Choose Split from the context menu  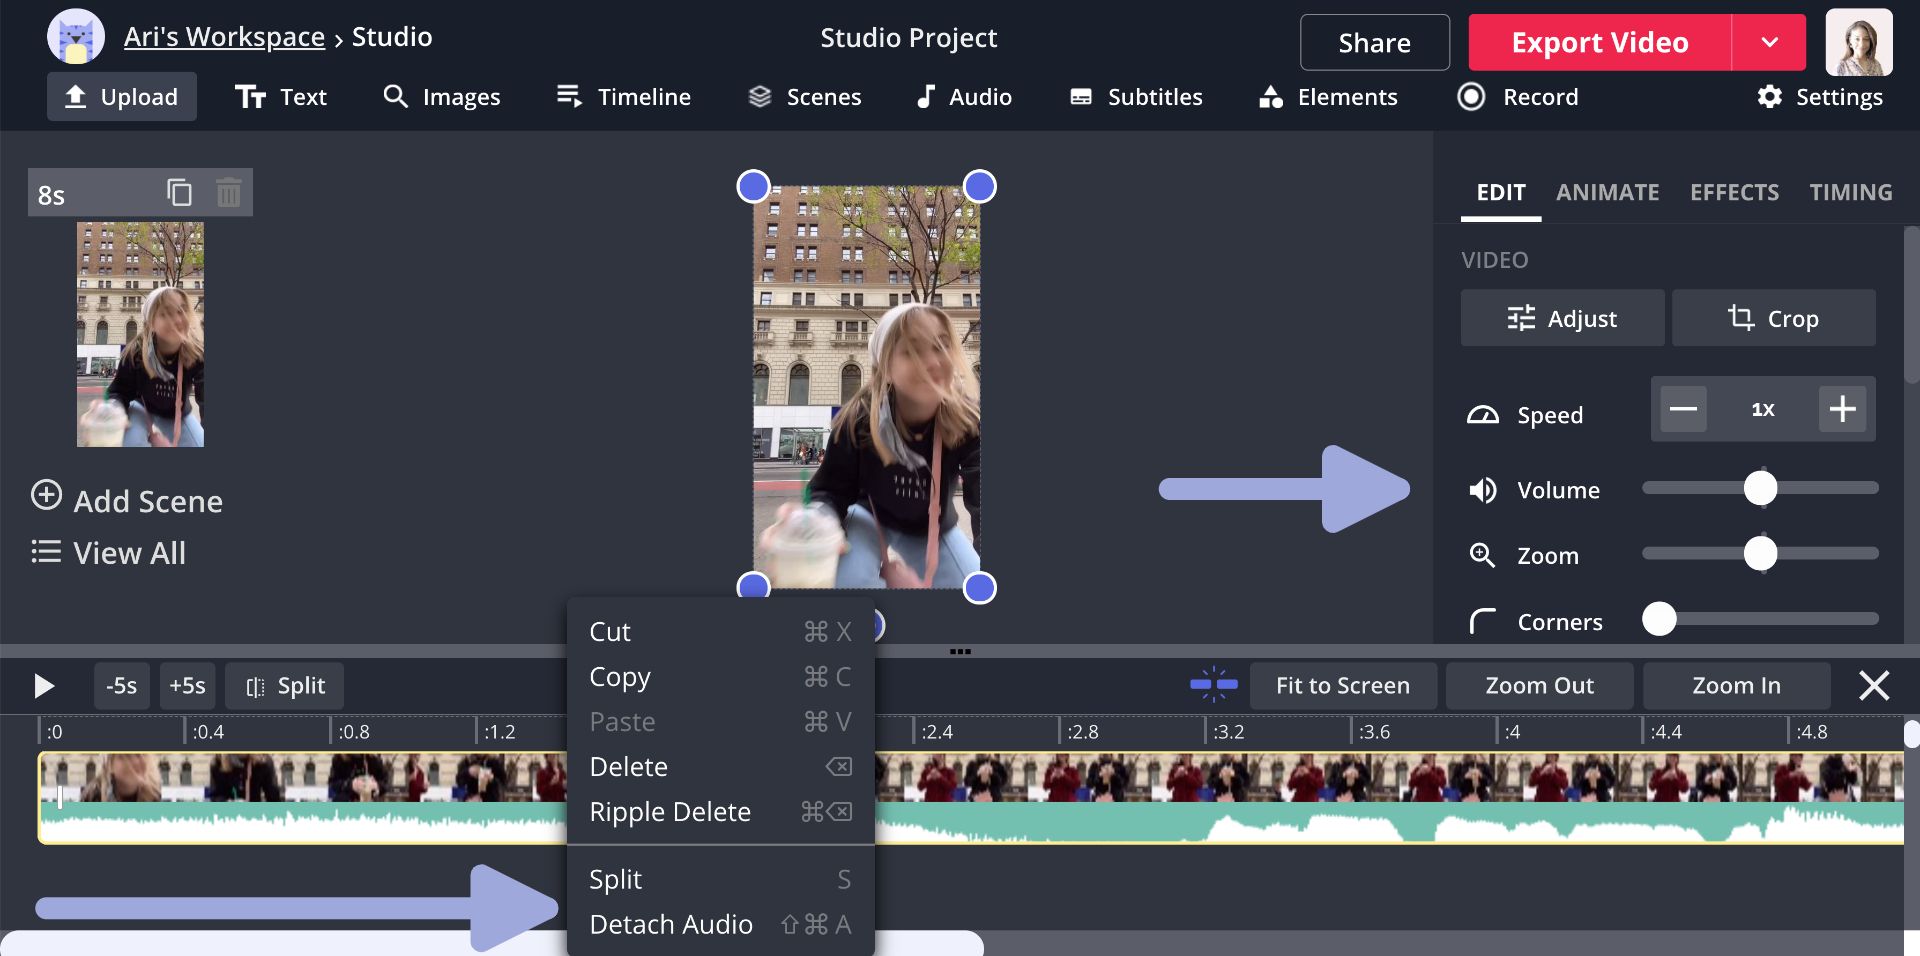720,879
